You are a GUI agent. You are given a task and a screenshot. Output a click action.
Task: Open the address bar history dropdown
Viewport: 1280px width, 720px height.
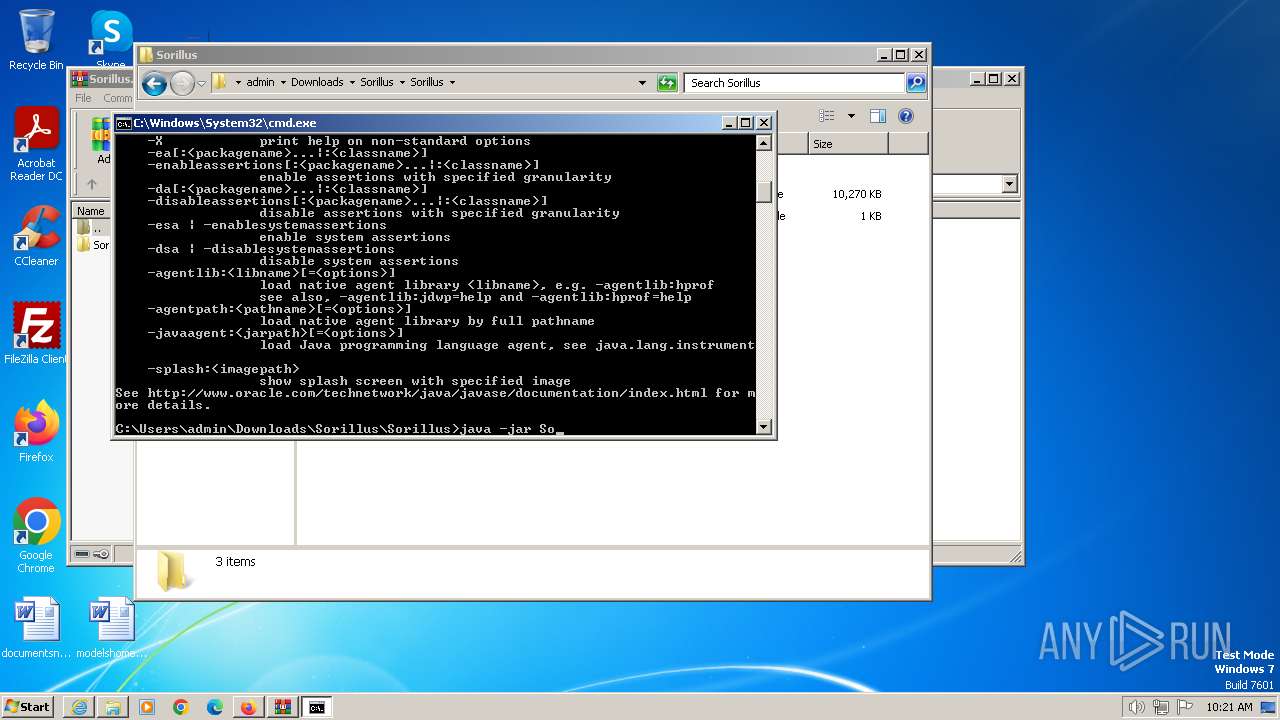click(642, 83)
